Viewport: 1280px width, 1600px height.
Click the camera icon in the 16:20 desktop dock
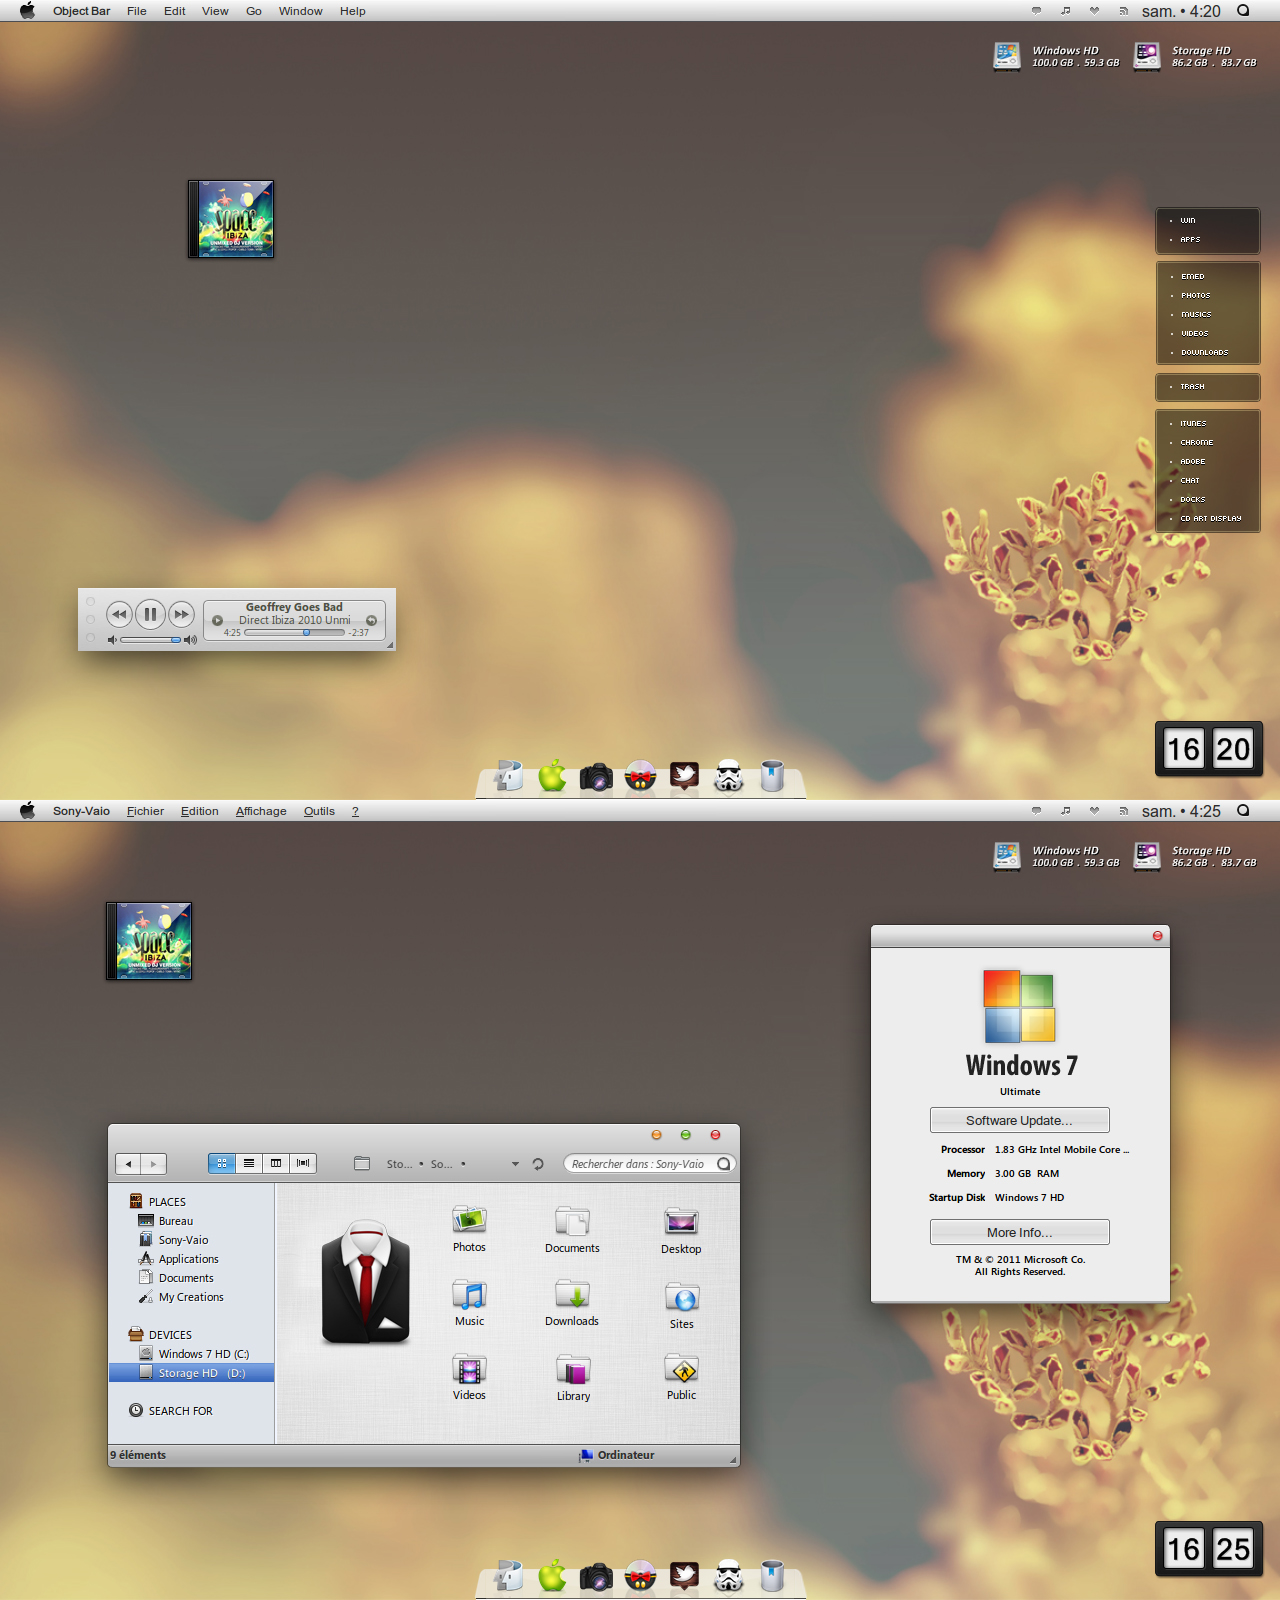coord(596,777)
